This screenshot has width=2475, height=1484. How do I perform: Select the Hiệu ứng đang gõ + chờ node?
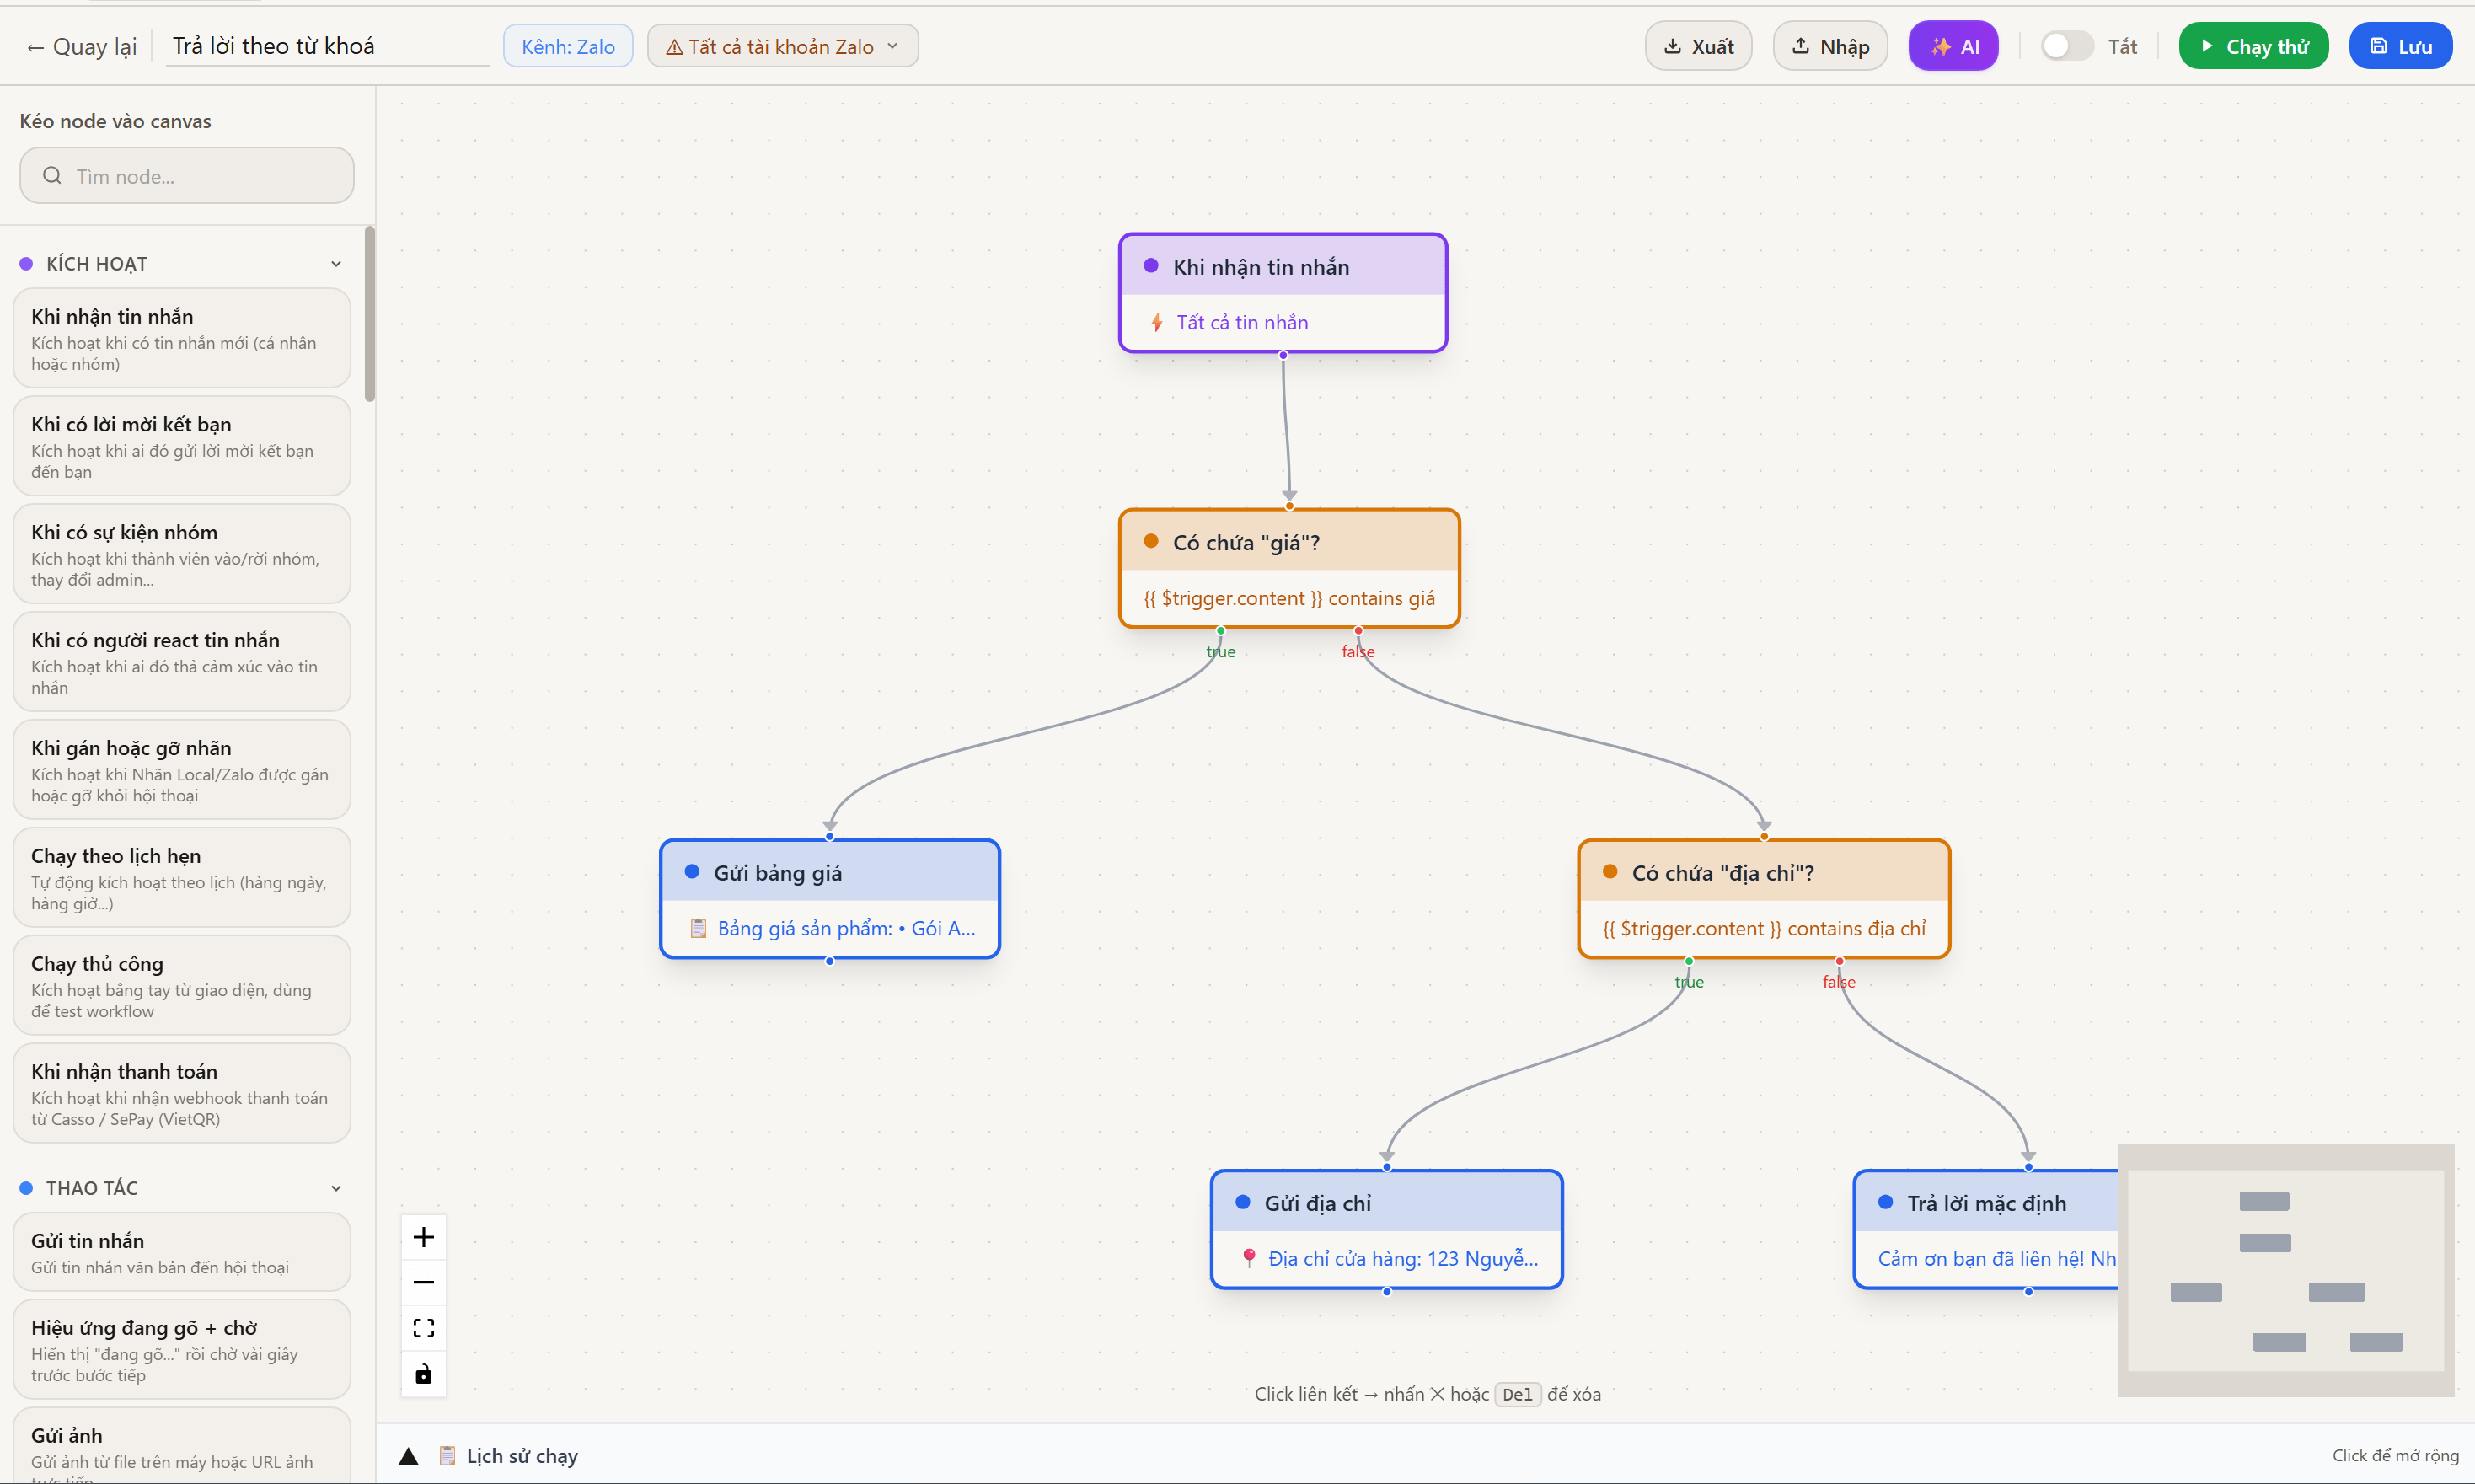[182, 1350]
